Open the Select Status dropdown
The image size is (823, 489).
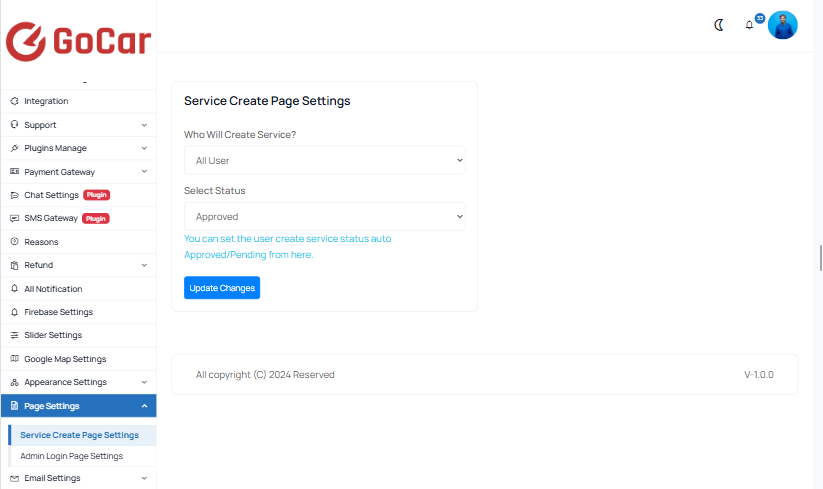(324, 216)
